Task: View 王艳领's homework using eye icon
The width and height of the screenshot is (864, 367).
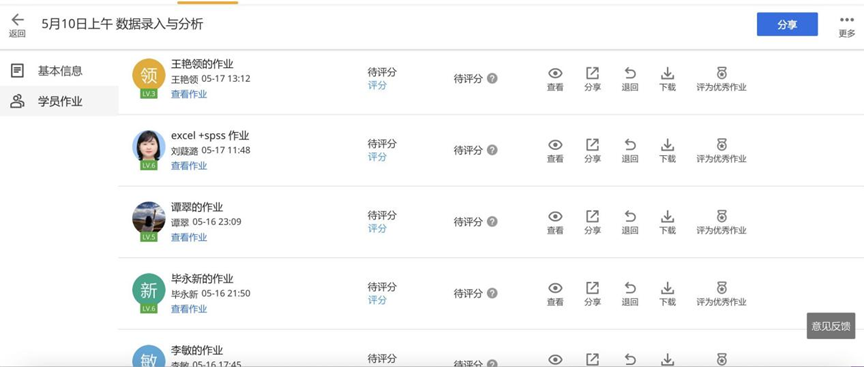Action: click(555, 79)
